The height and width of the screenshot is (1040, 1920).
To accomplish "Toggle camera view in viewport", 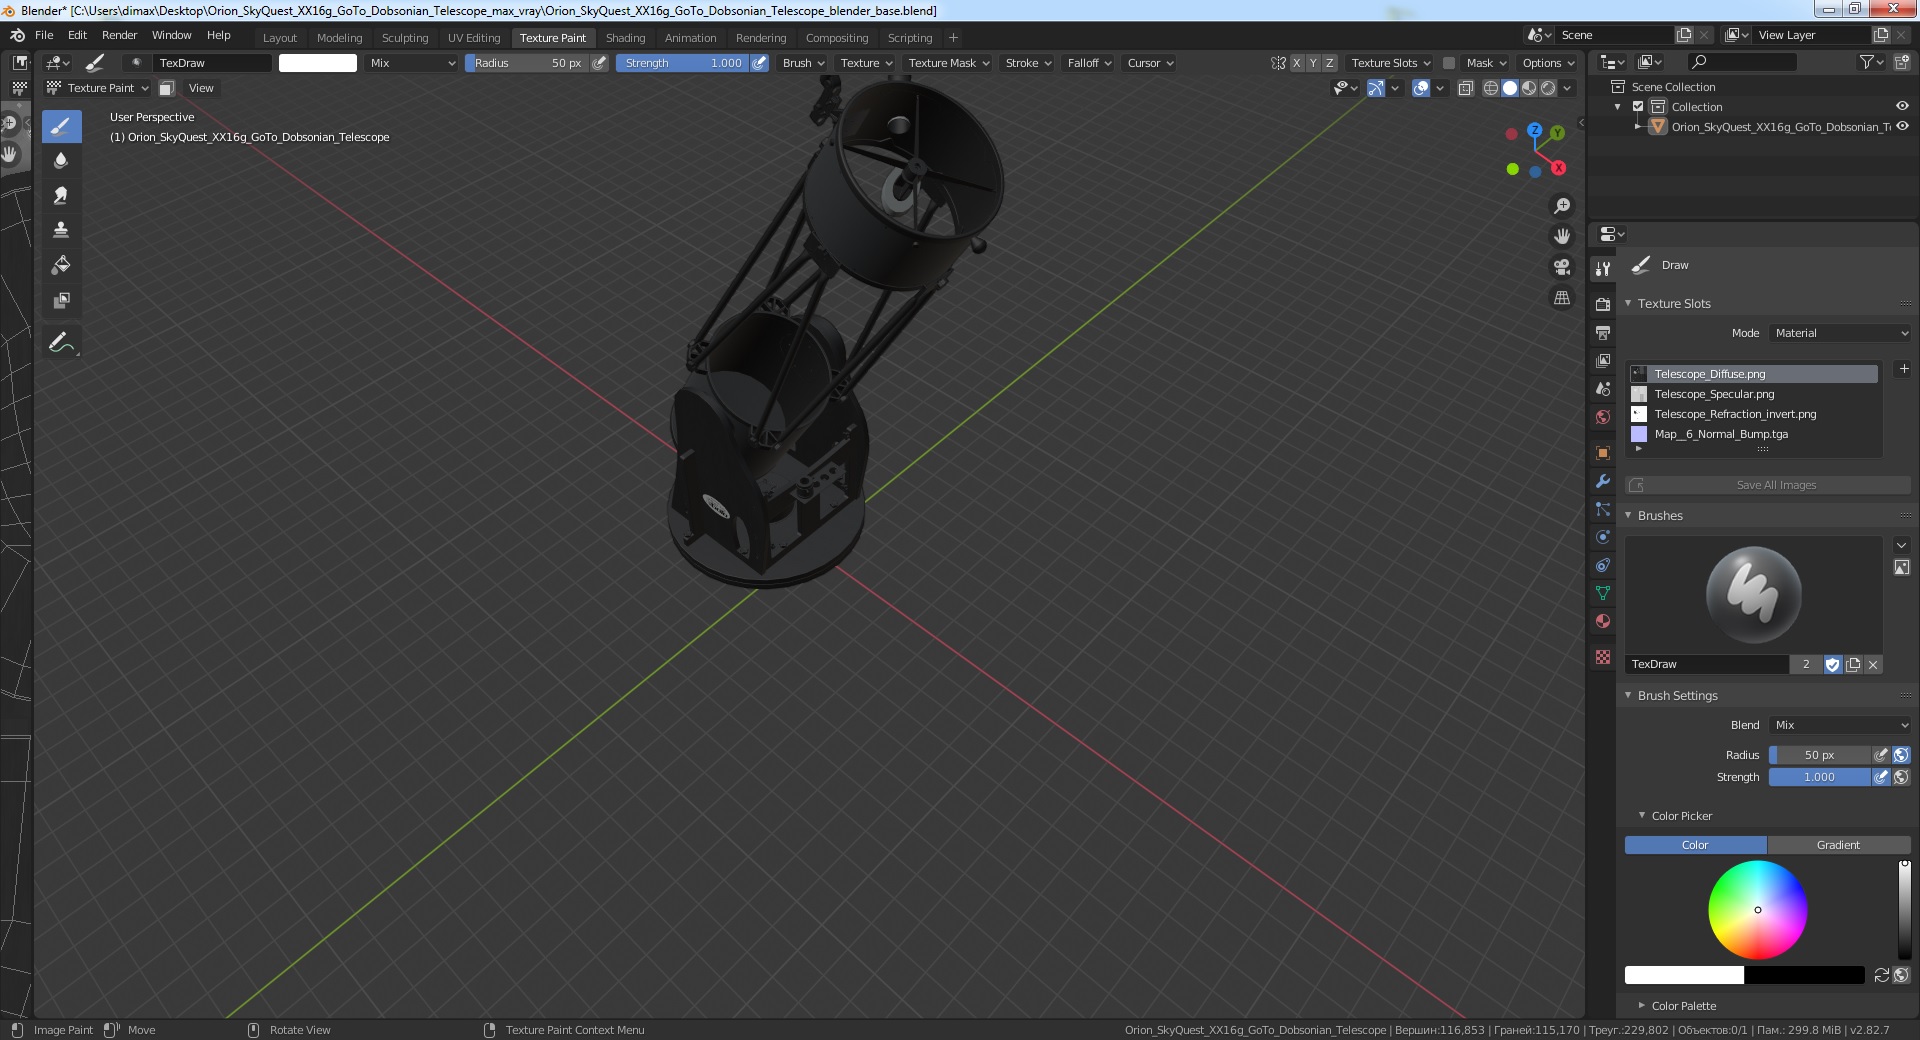I will point(1561,267).
